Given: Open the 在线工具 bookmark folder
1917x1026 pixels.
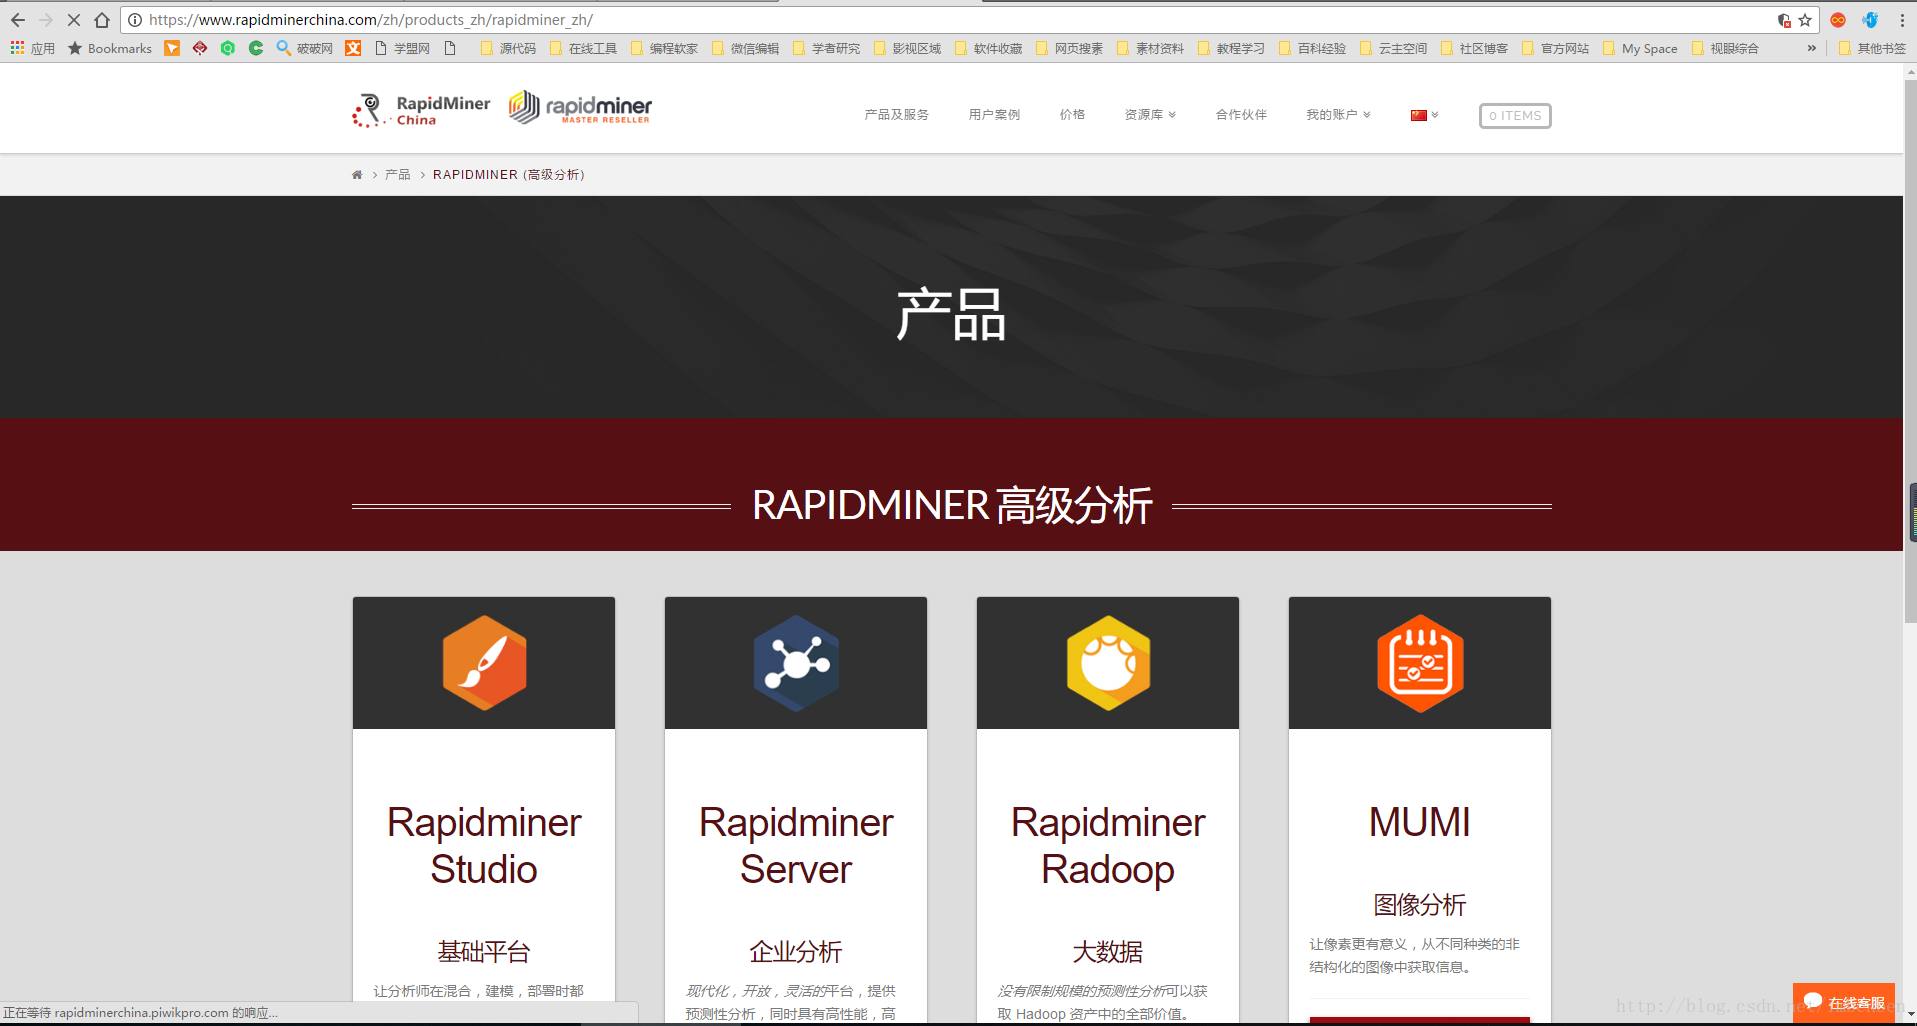Looking at the screenshot, I should (x=583, y=48).
